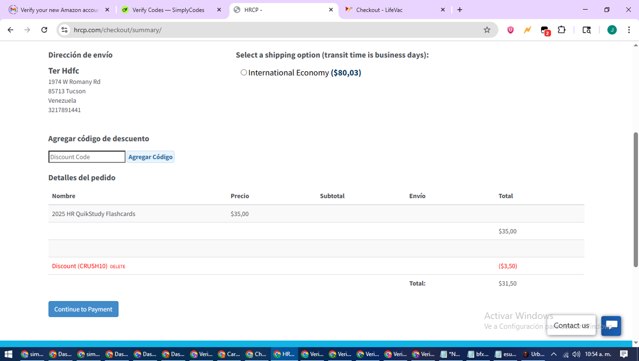This screenshot has width=639, height=361.
Task: Select the HRCP tab
Action: pos(284,10)
